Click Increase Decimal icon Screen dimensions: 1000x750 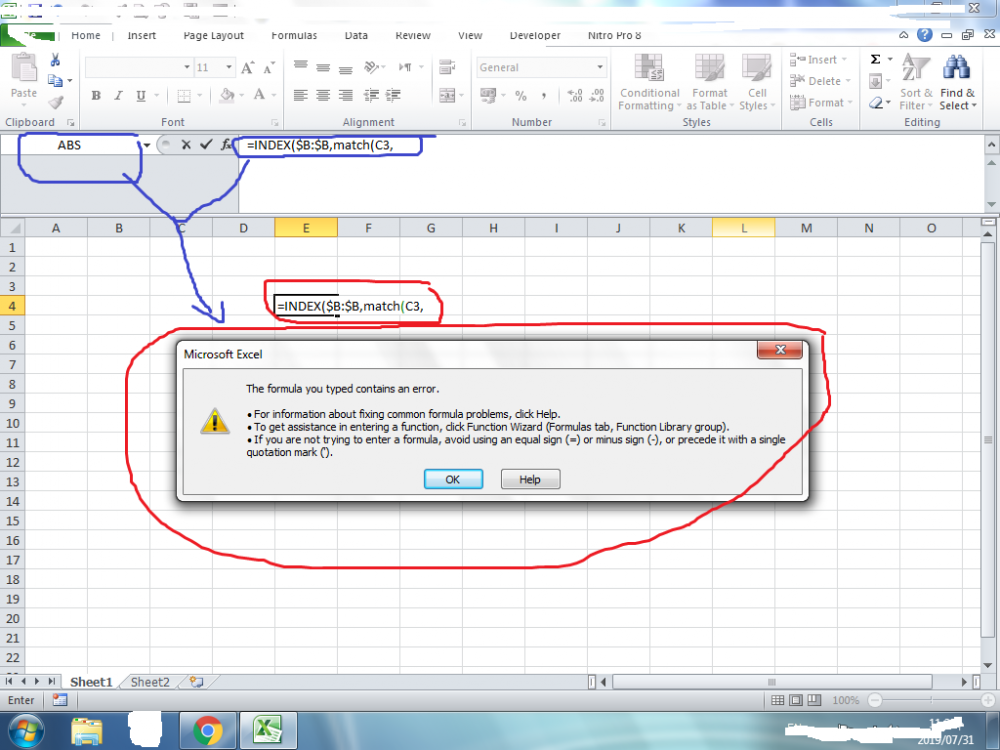tap(575, 96)
